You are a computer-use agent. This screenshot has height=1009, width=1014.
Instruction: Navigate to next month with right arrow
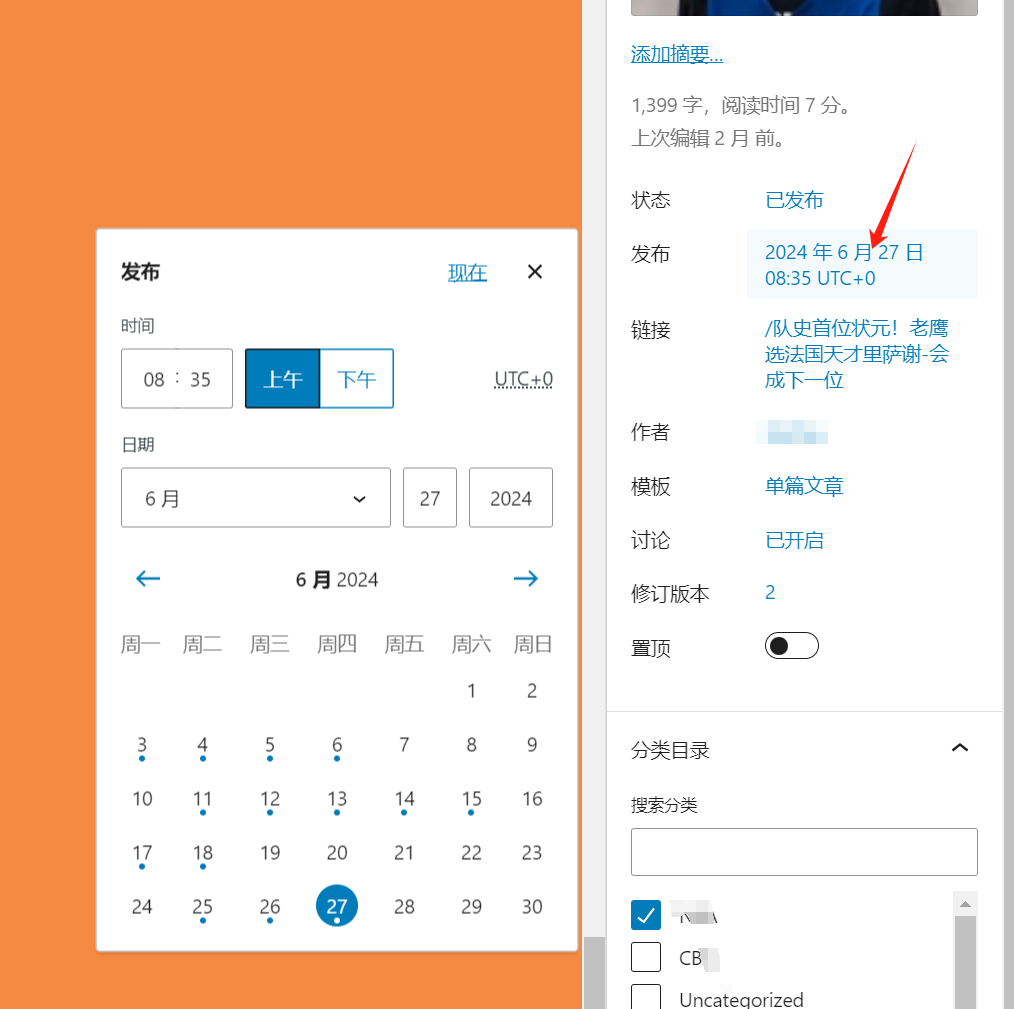click(526, 578)
